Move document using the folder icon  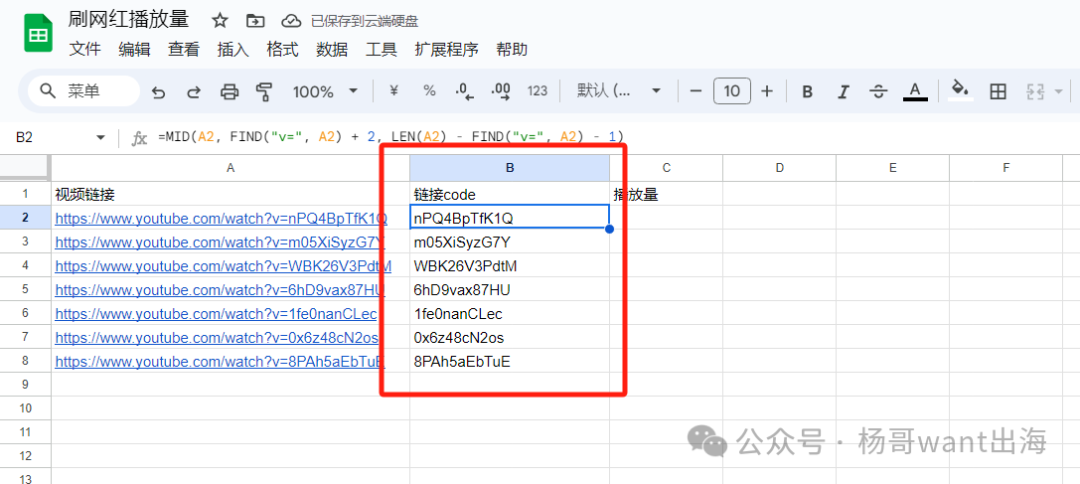(x=256, y=21)
